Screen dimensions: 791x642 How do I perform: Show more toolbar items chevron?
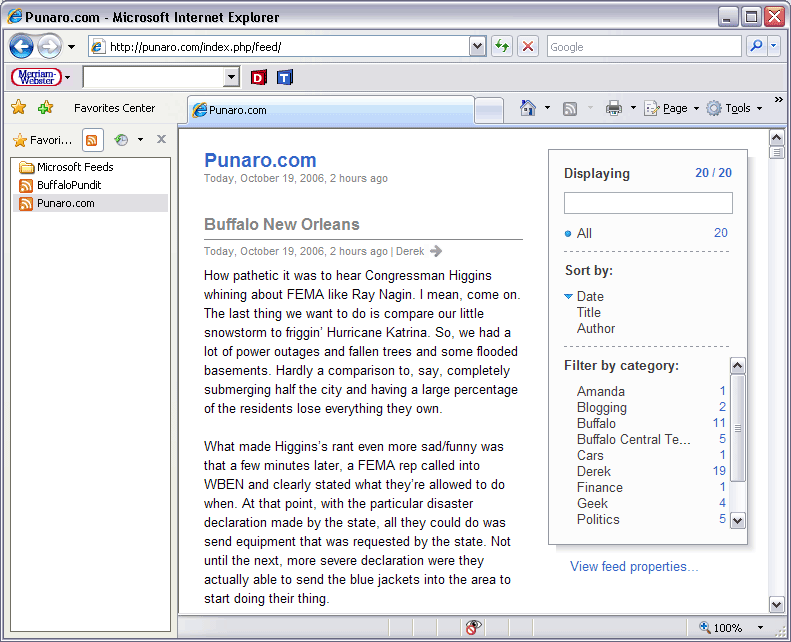778,99
